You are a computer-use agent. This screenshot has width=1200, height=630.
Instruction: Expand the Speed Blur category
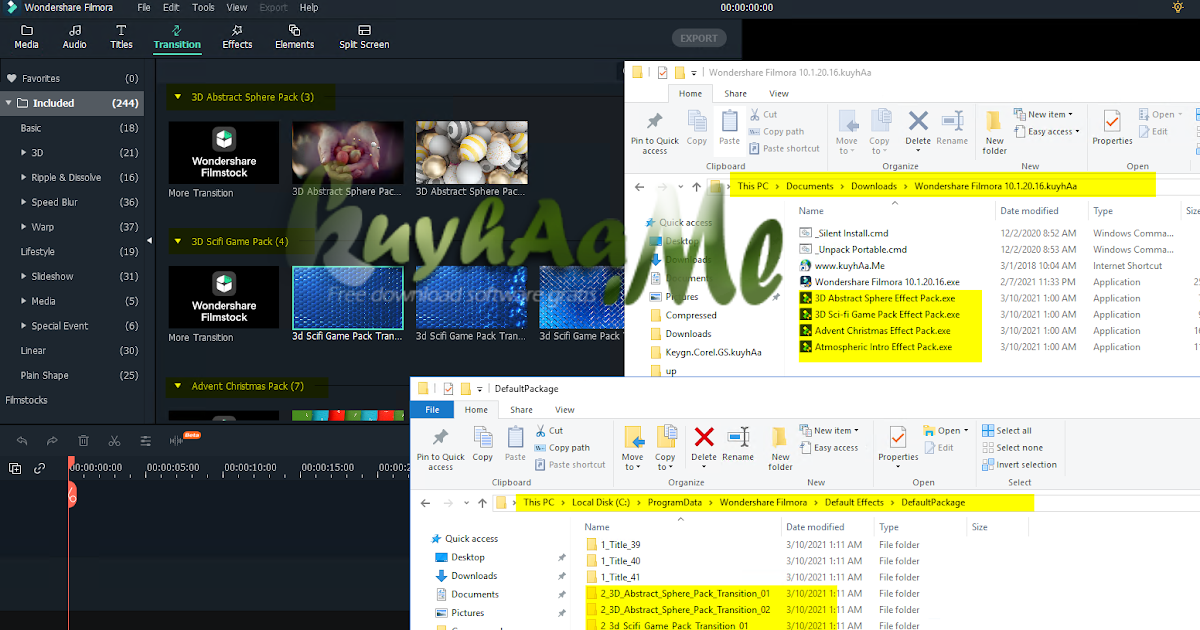click(24, 202)
